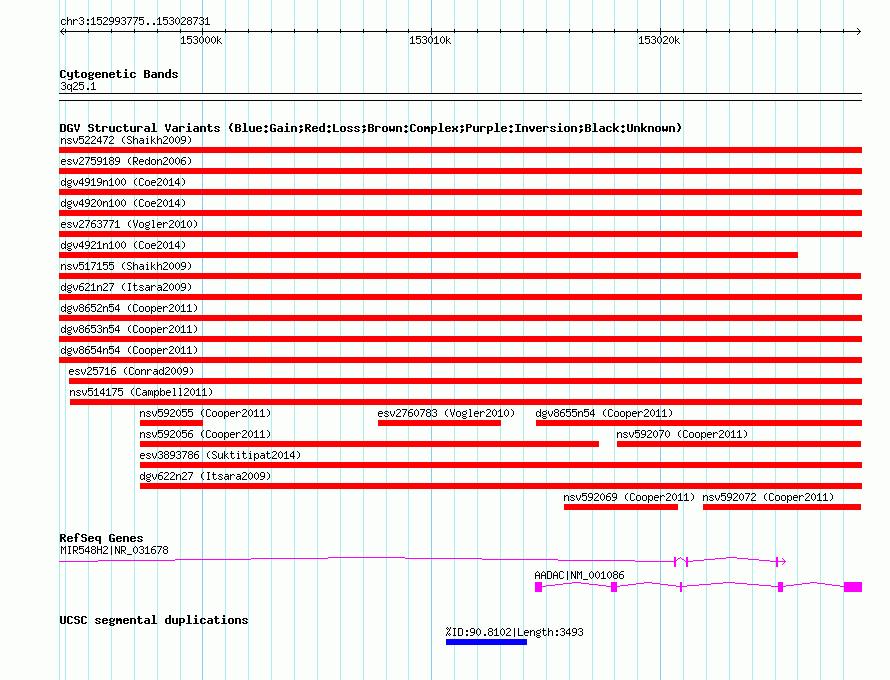Open the dgv4919n100 (Coe2014) variant

[123, 182]
